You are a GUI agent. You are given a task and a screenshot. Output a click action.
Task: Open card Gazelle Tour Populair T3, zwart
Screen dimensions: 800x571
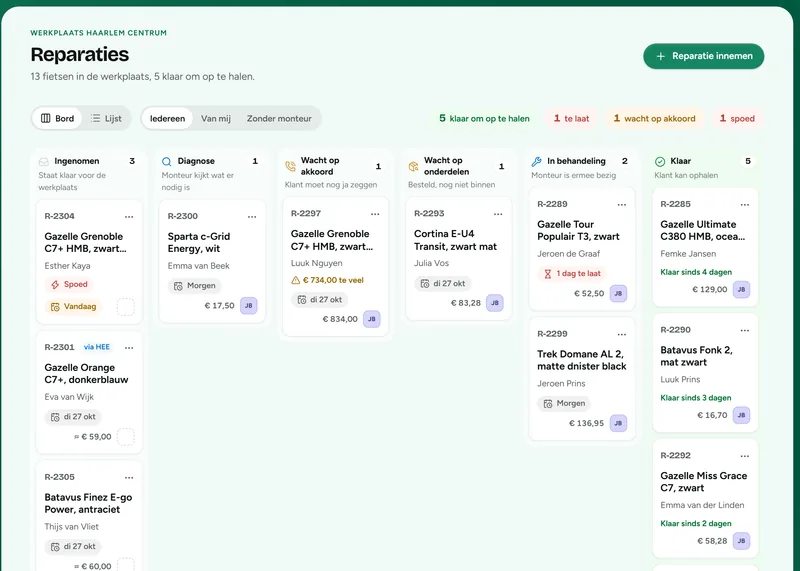[582, 250]
